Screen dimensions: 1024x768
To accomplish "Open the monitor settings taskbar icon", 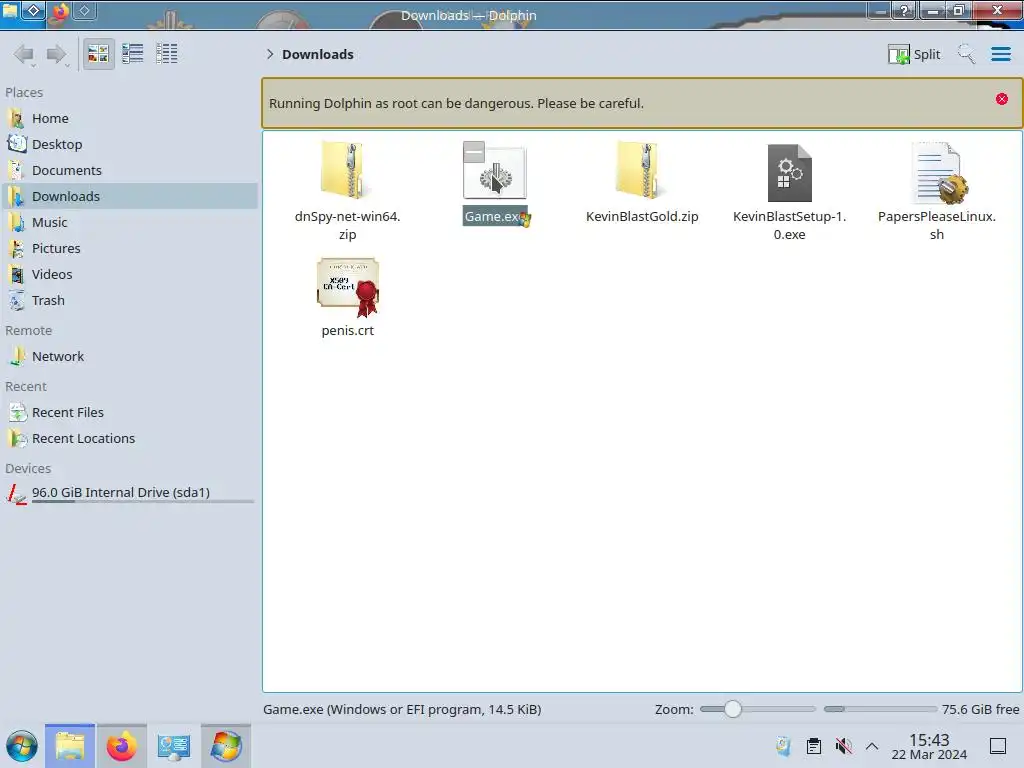I will 174,746.
